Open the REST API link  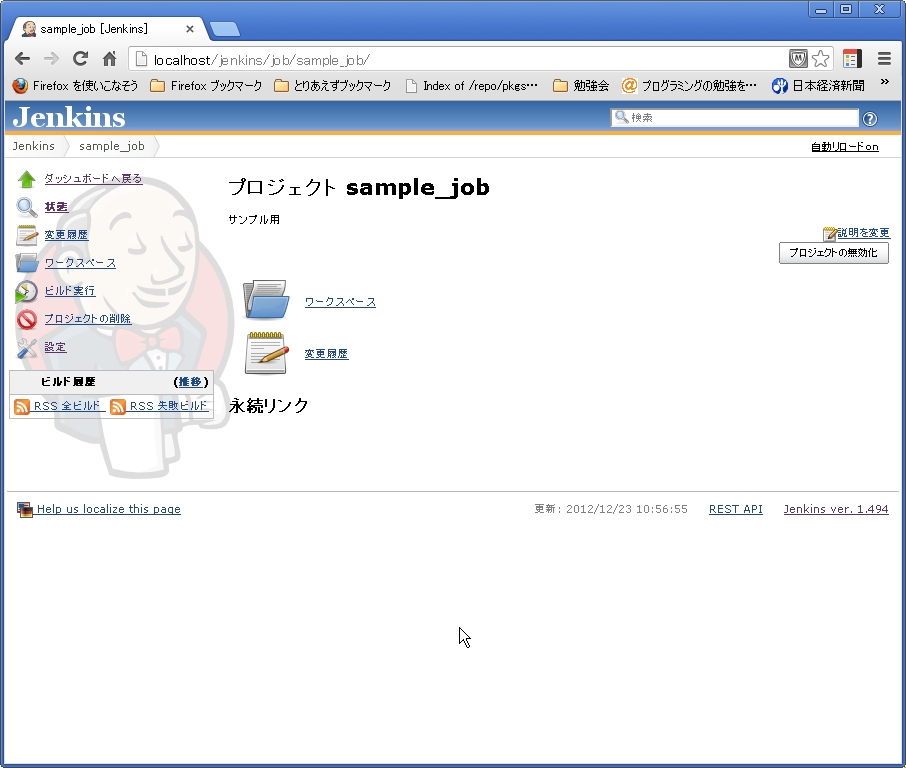point(736,509)
